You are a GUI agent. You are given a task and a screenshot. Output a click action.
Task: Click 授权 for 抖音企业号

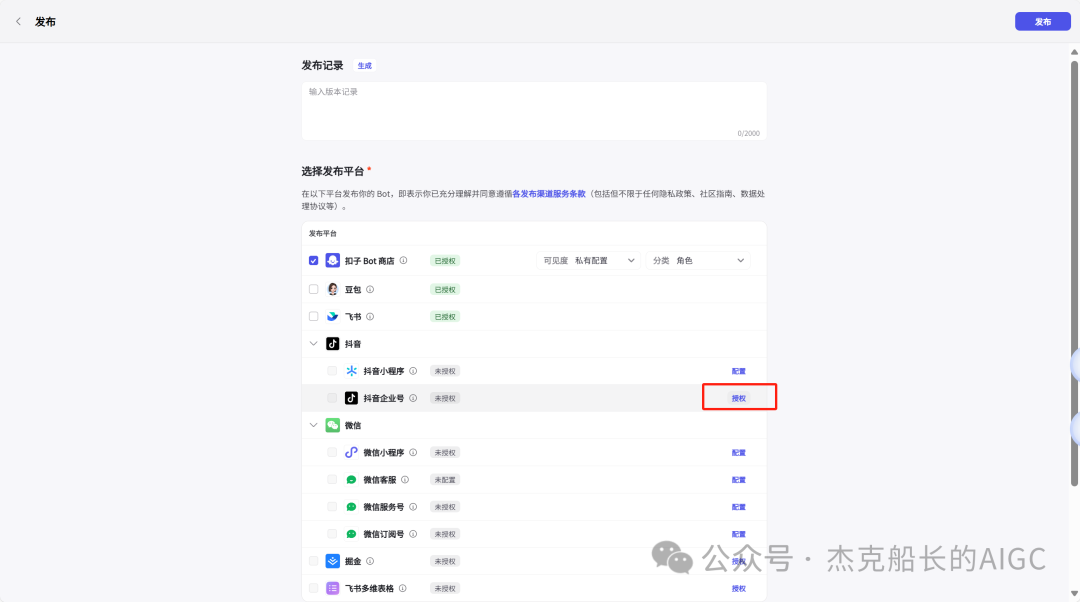[x=738, y=398]
